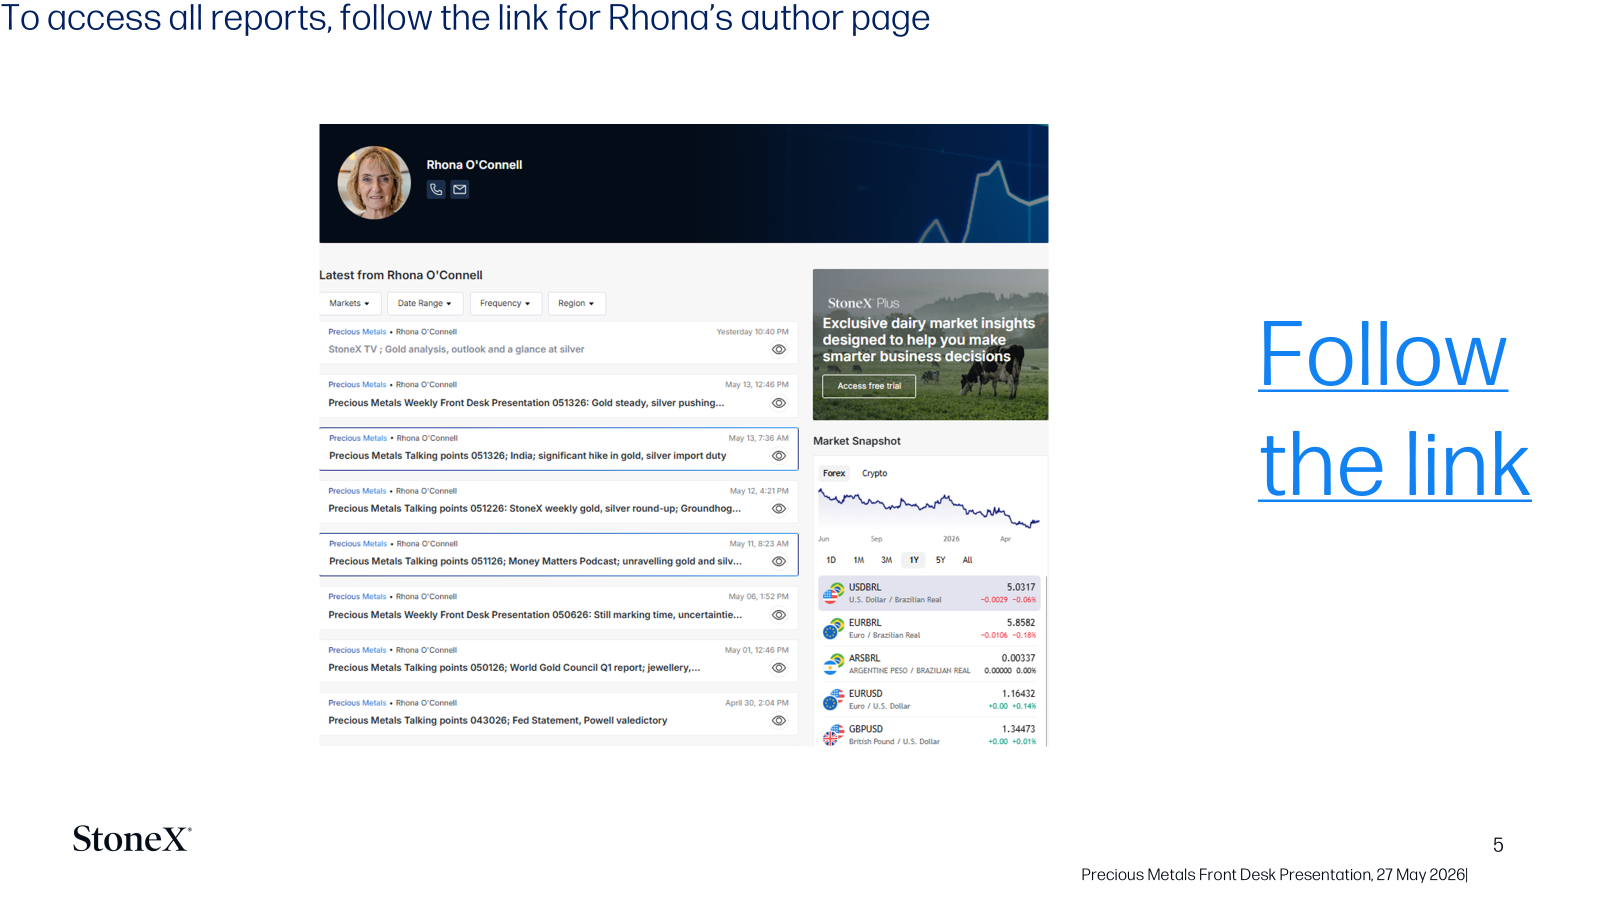This screenshot has height=900, width=1600.
Task: Select the 1Y chart range
Action: point(914,560)
